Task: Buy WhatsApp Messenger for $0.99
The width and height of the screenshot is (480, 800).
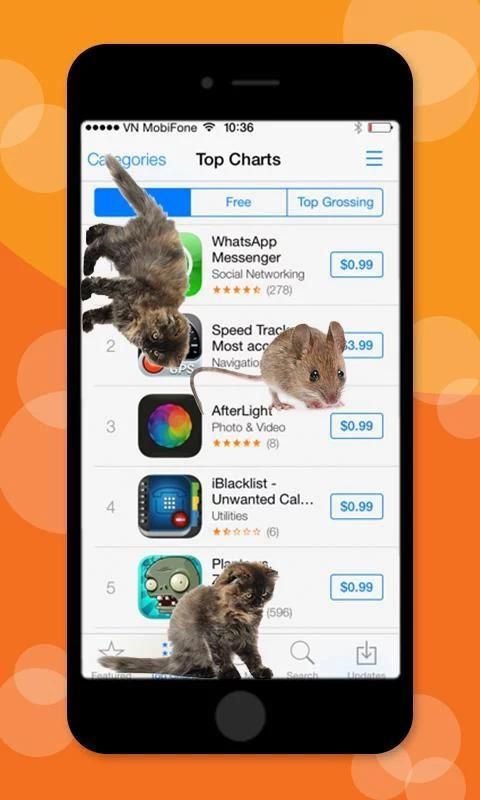Action: pyautogui.click(x=357, y=265)
